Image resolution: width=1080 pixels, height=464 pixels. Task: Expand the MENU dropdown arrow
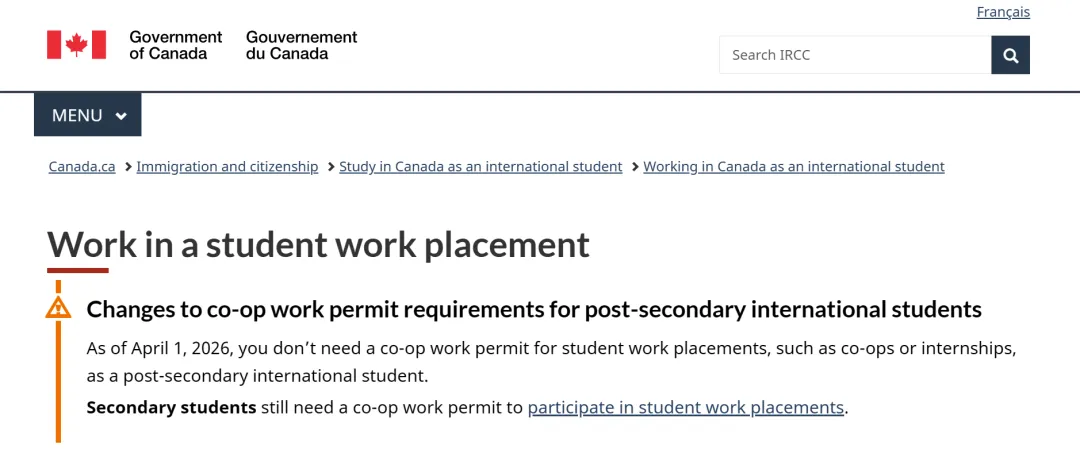click(x=121, y=116)
